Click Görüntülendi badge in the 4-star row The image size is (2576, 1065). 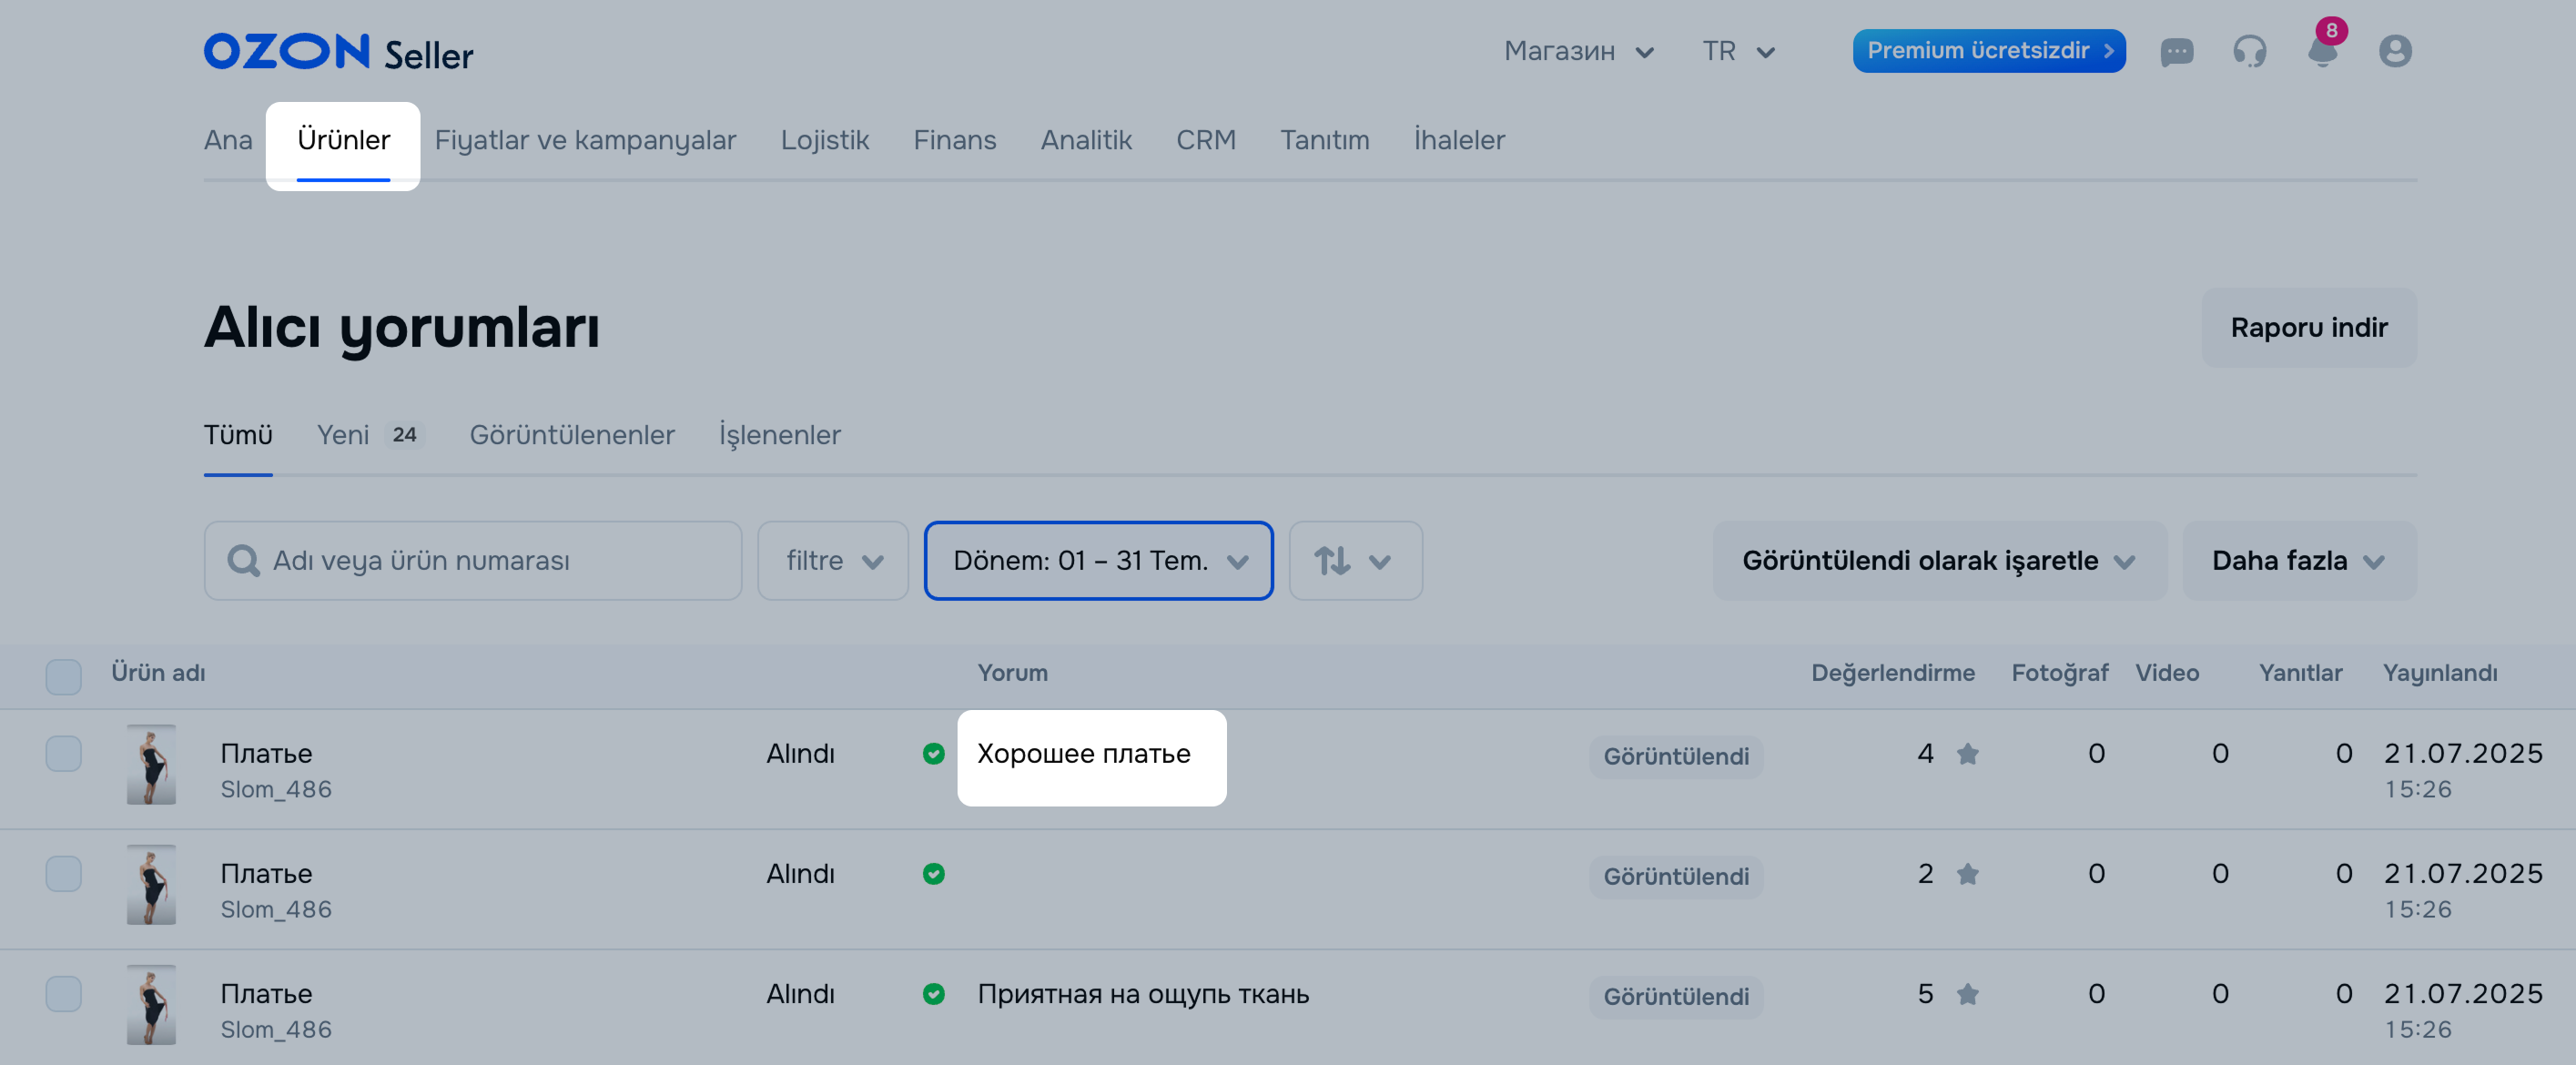point(1676,757)
